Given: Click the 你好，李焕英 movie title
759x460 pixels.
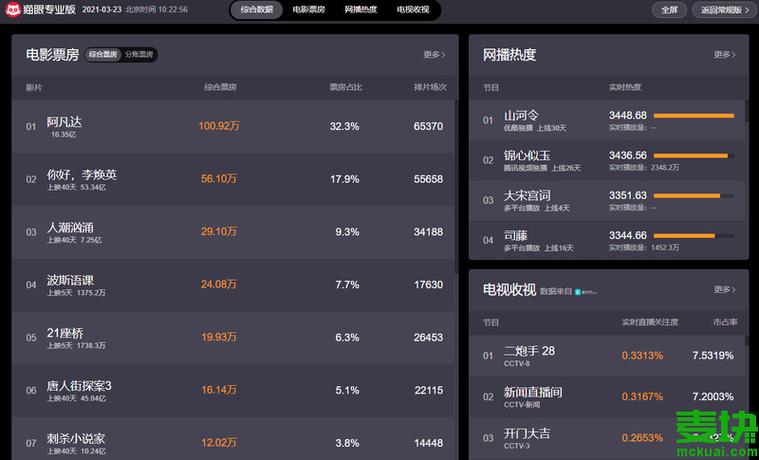Looking at the screenshot, I should click(x=82, y=175).
